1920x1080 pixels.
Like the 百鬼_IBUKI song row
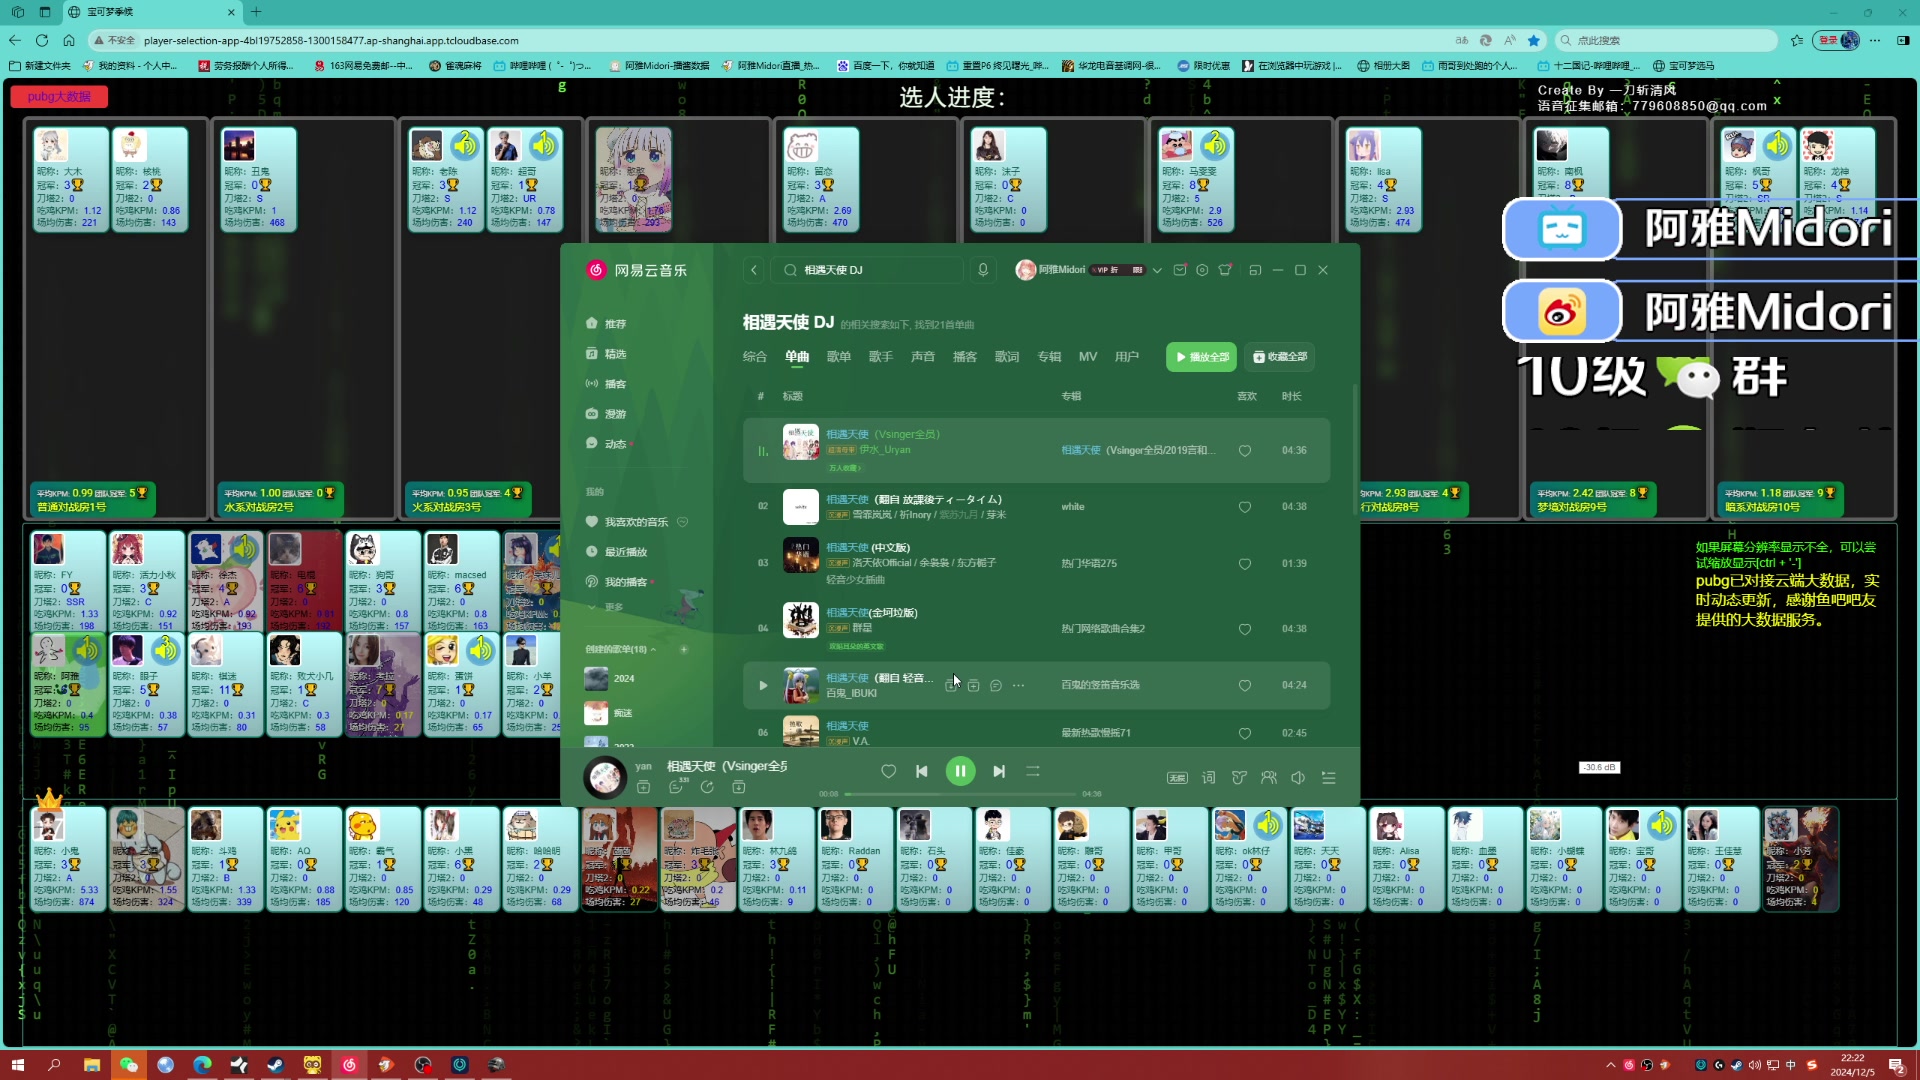tap(1245, 685)
